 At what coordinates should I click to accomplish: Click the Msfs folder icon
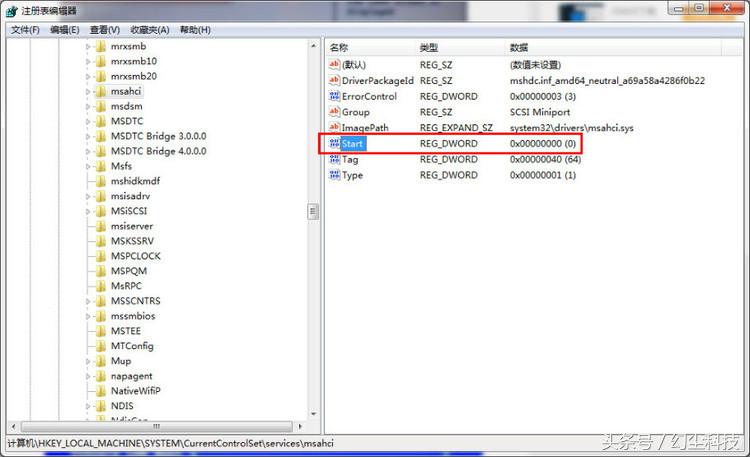point(100,166)
